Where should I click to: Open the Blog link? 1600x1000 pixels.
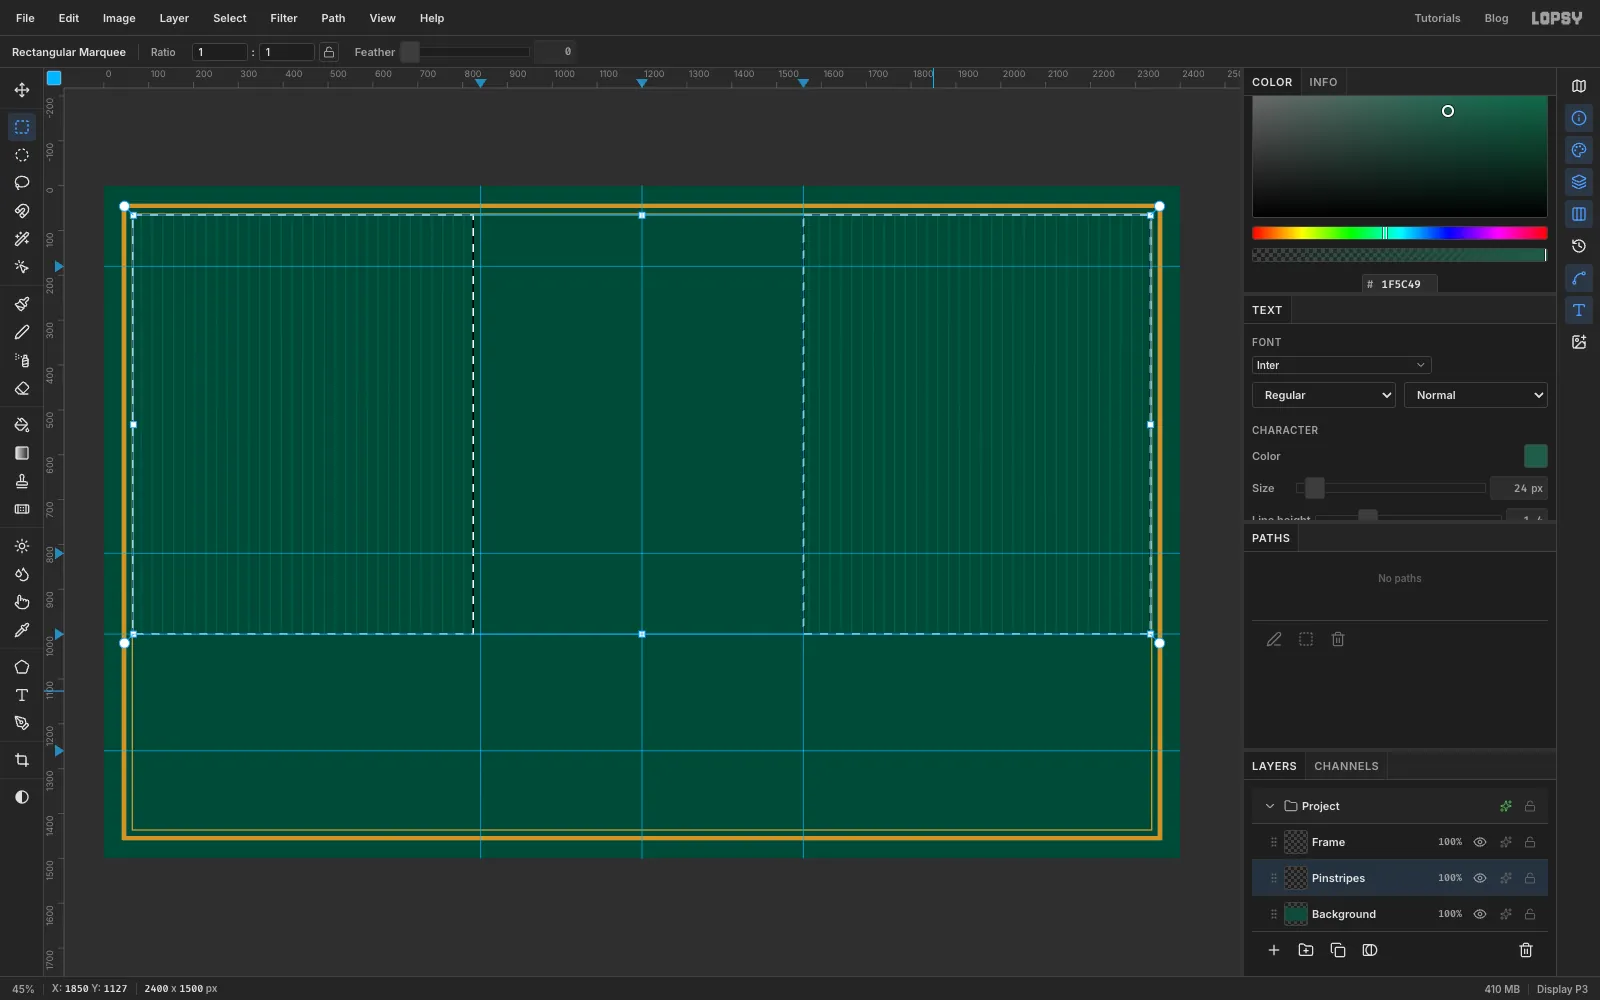pos(1496,18)
